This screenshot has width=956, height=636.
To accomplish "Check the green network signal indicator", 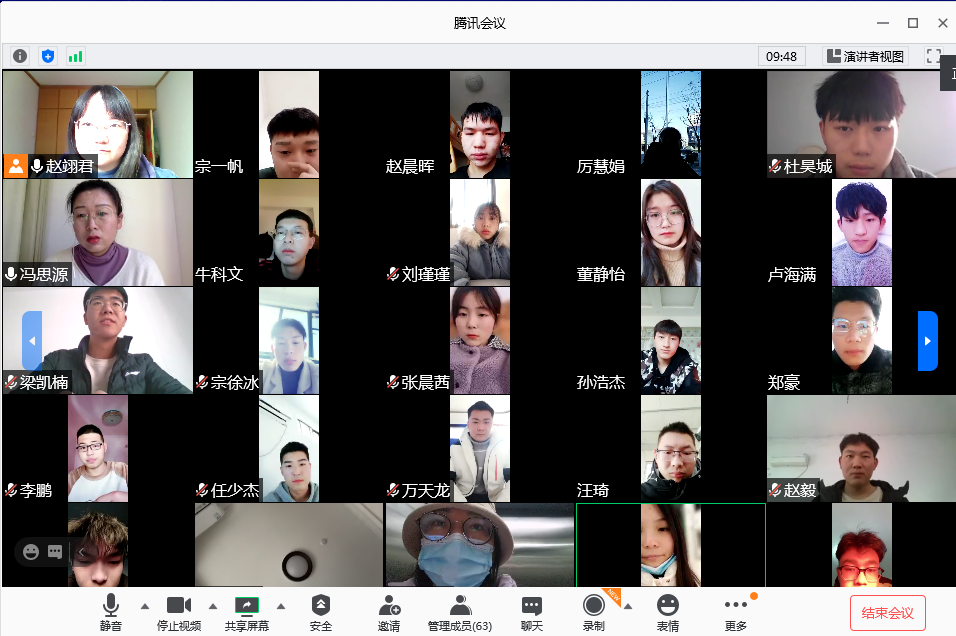I will (x=75, y=56).
